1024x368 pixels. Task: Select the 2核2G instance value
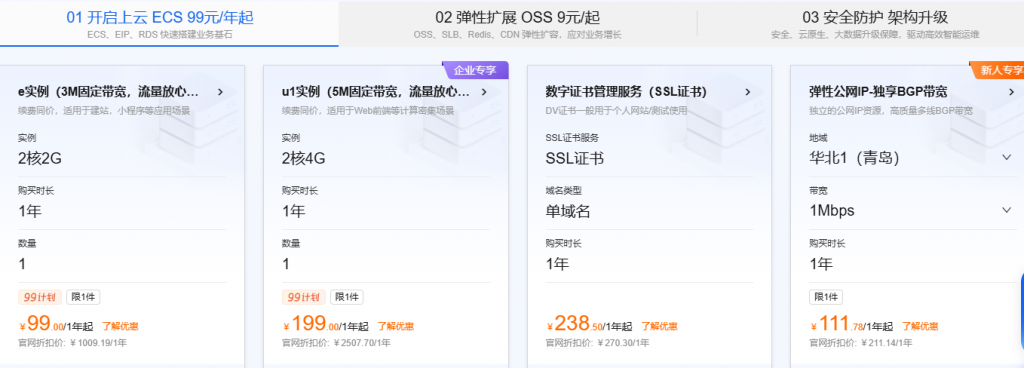point(40,158)
